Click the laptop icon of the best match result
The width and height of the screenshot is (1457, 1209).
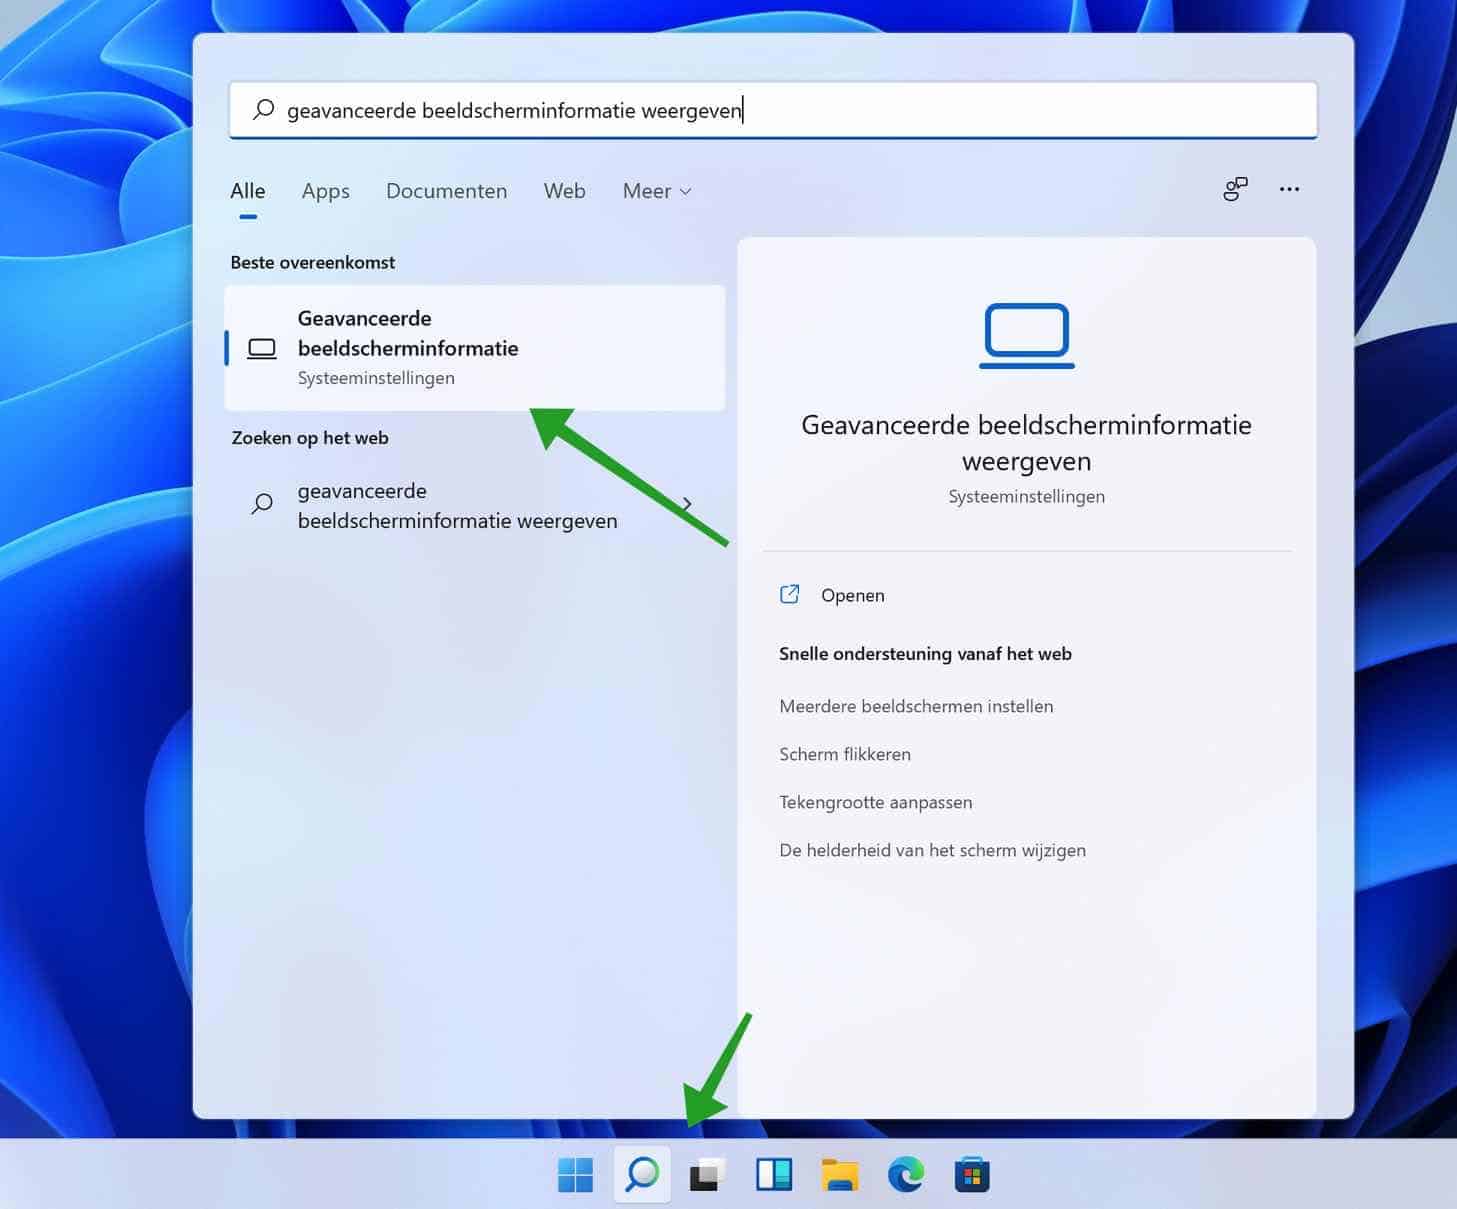[x=262, y=348]
